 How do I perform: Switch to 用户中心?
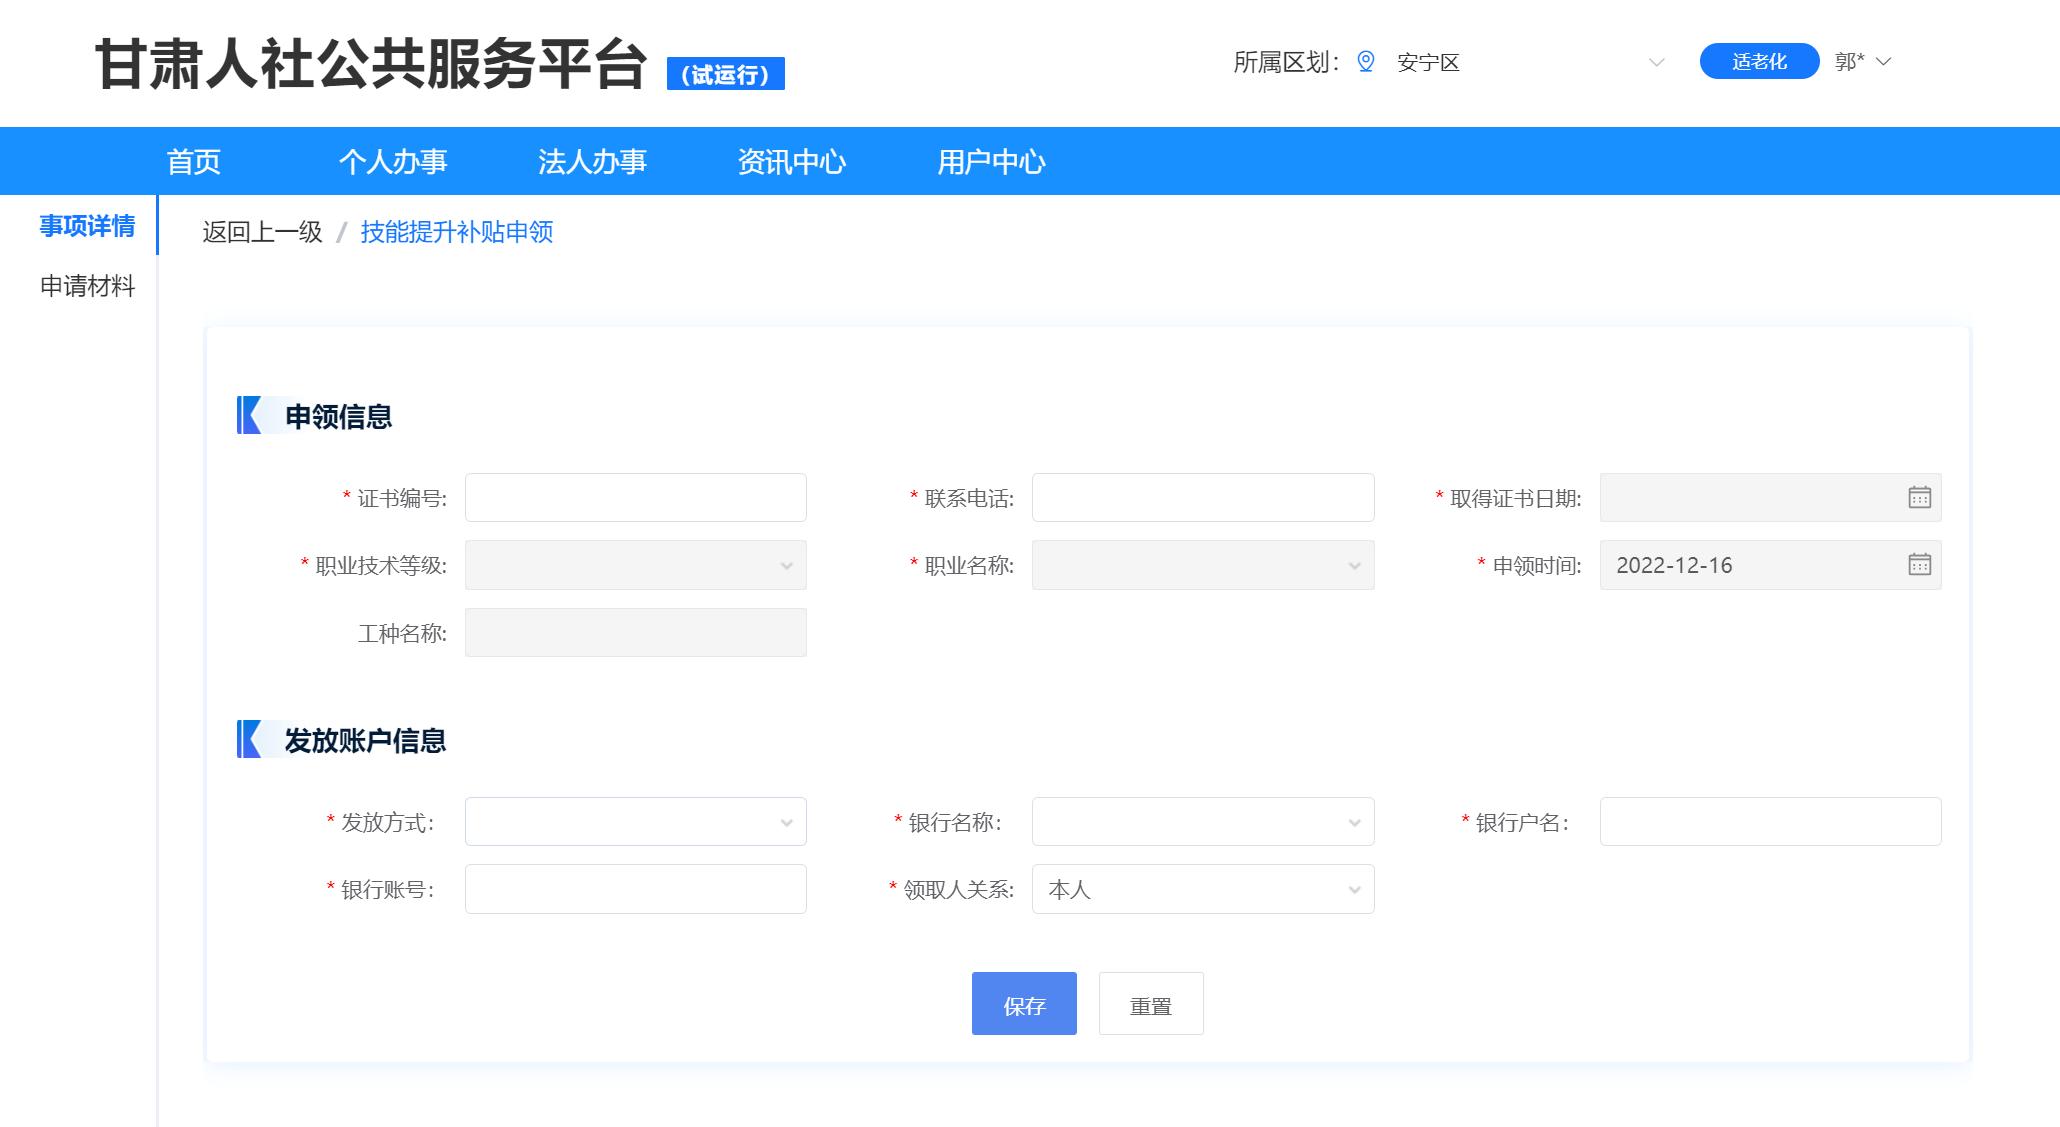coord(992,160)
